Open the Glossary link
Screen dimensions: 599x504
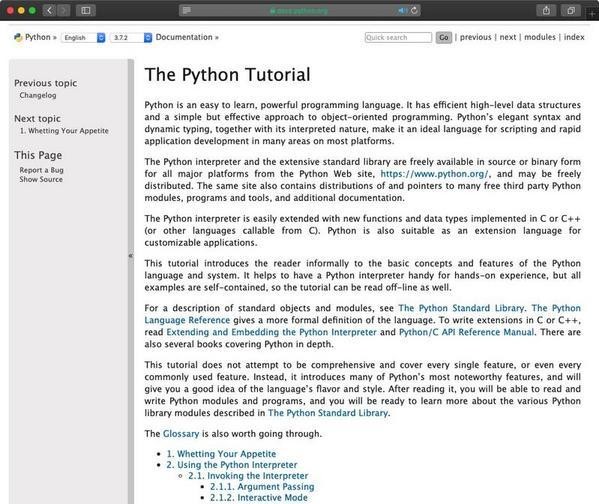[181, 434]
